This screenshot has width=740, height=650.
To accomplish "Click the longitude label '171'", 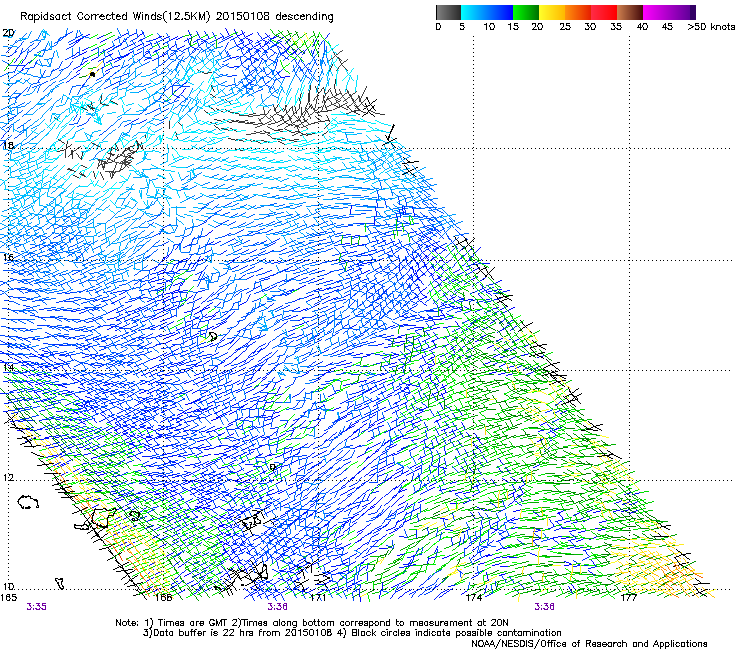I will (318, 598).
